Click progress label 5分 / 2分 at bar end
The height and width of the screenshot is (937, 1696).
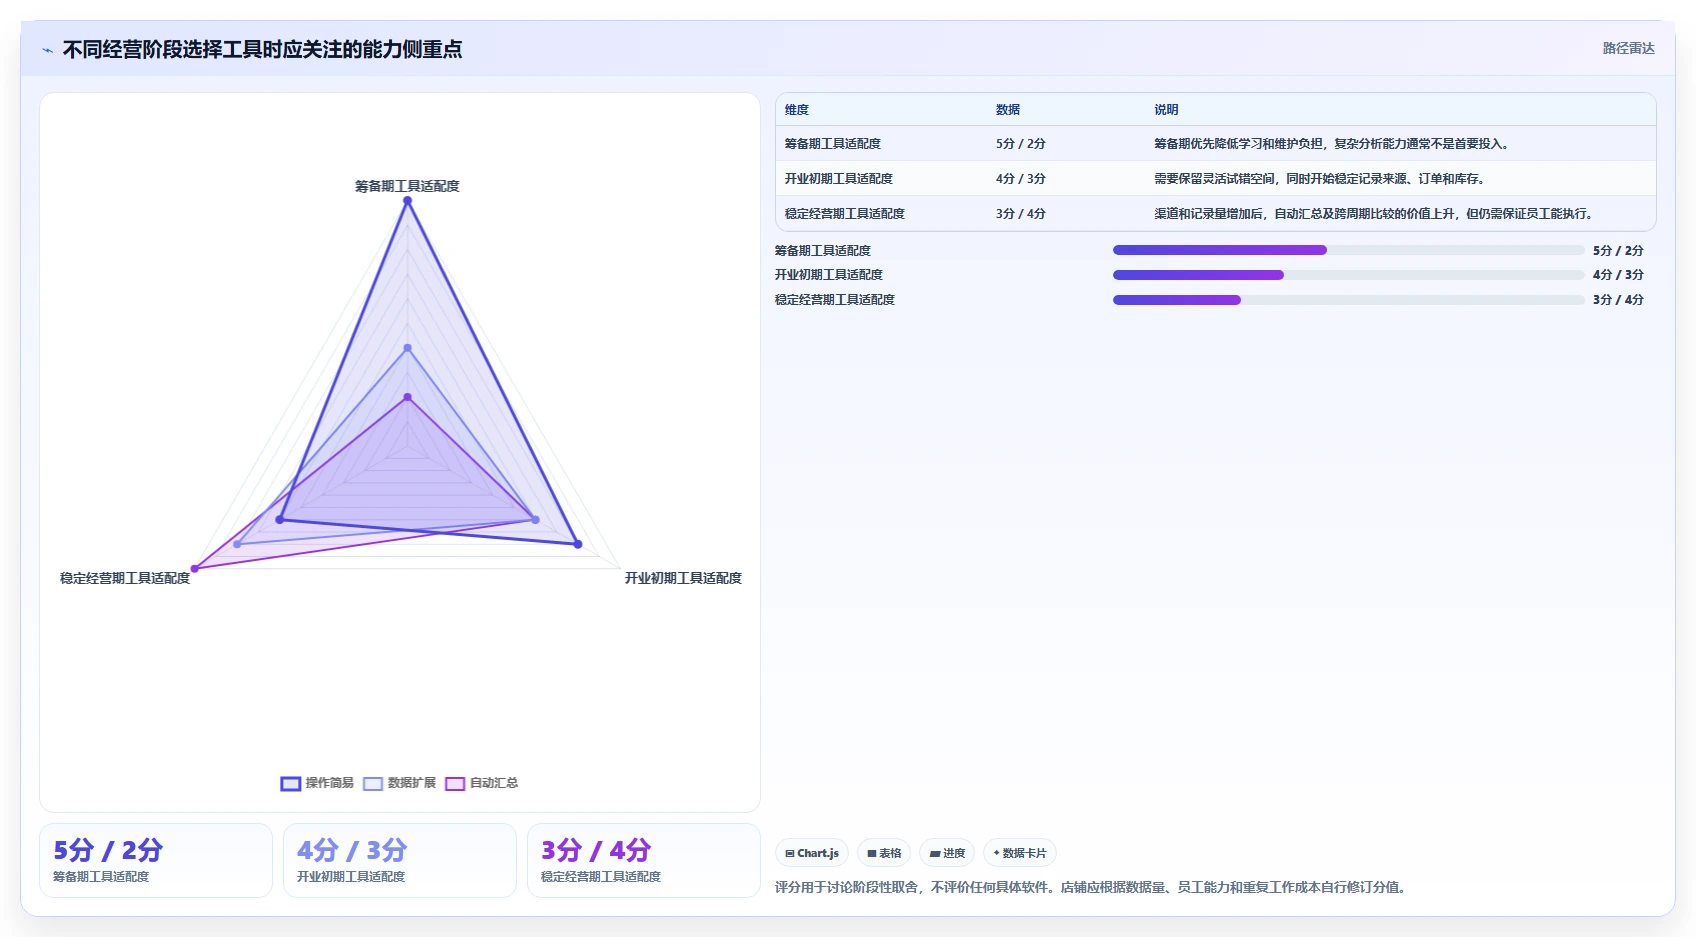1618,250
